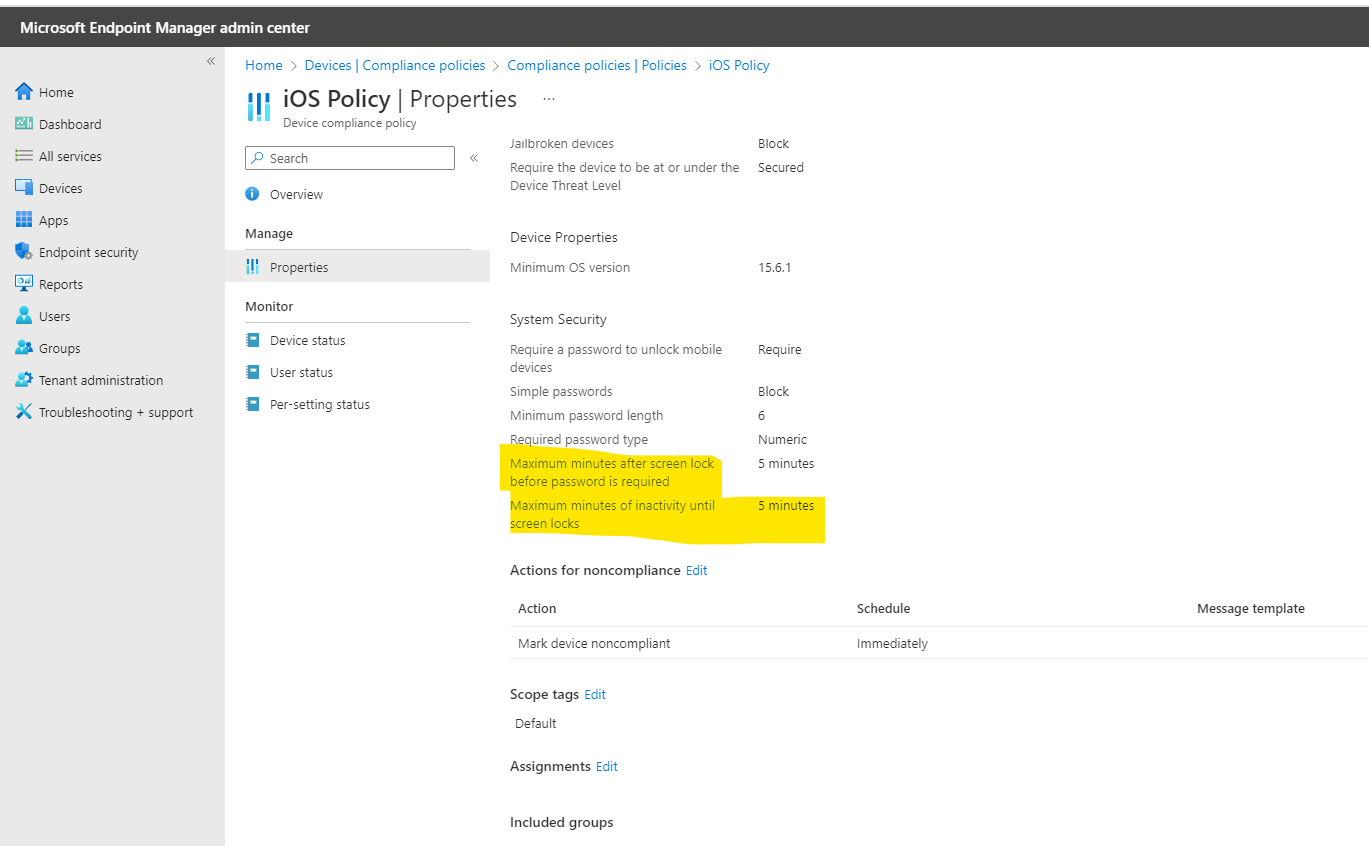Click the Message template column header
Screen dimensions: 1369x846
click(x=1251, y=608)
